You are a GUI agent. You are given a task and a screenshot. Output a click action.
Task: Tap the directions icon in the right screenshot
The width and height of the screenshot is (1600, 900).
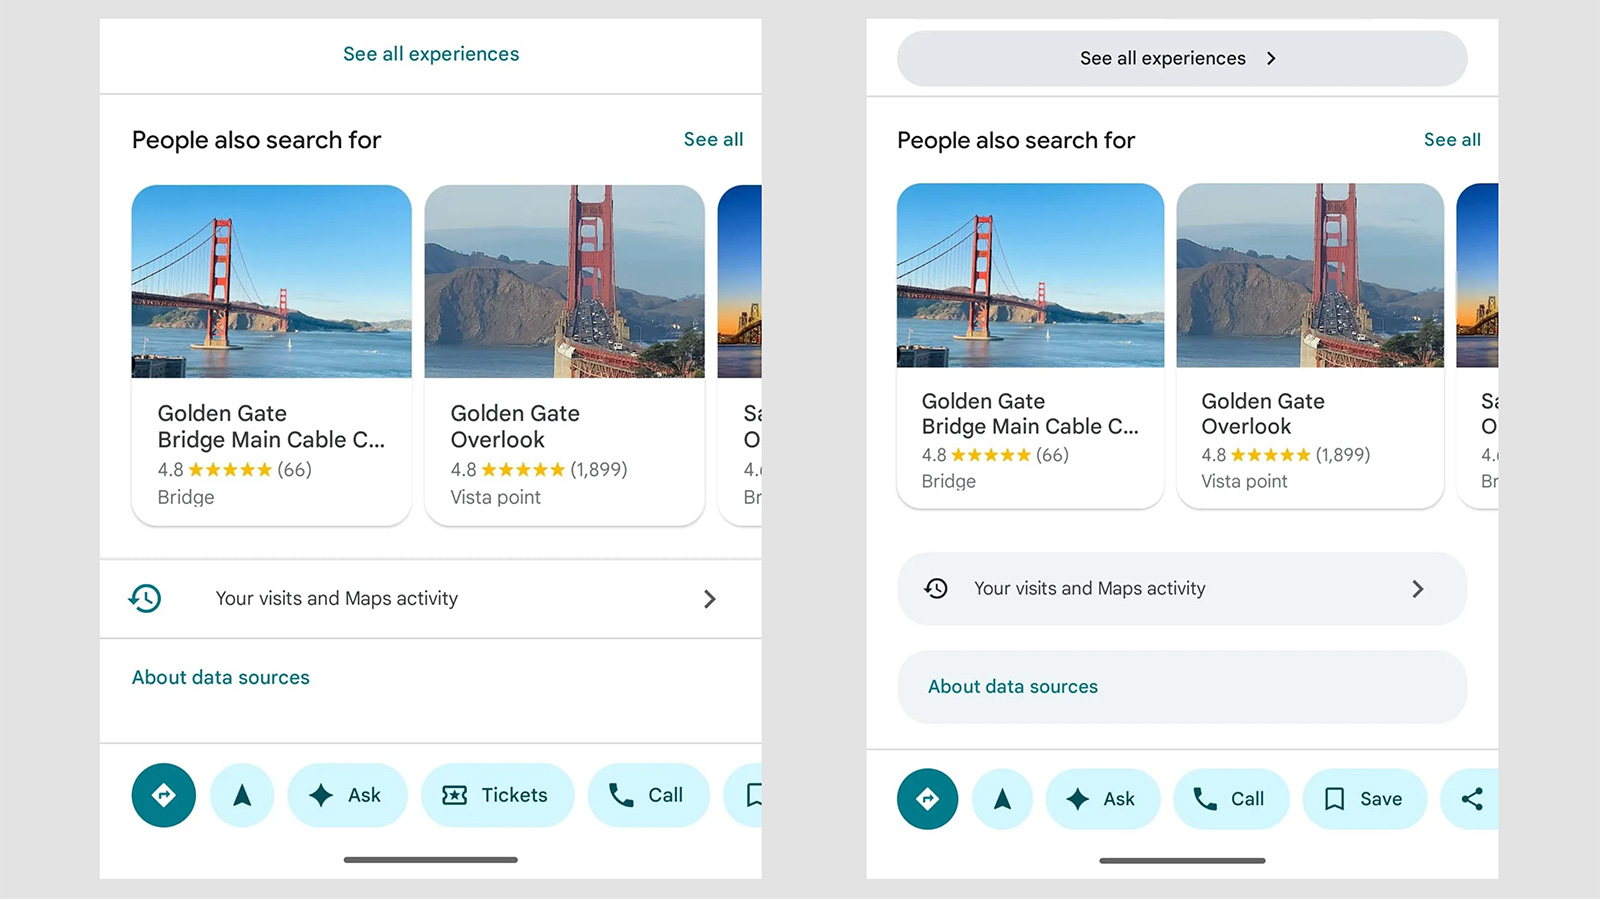[927, 799]
